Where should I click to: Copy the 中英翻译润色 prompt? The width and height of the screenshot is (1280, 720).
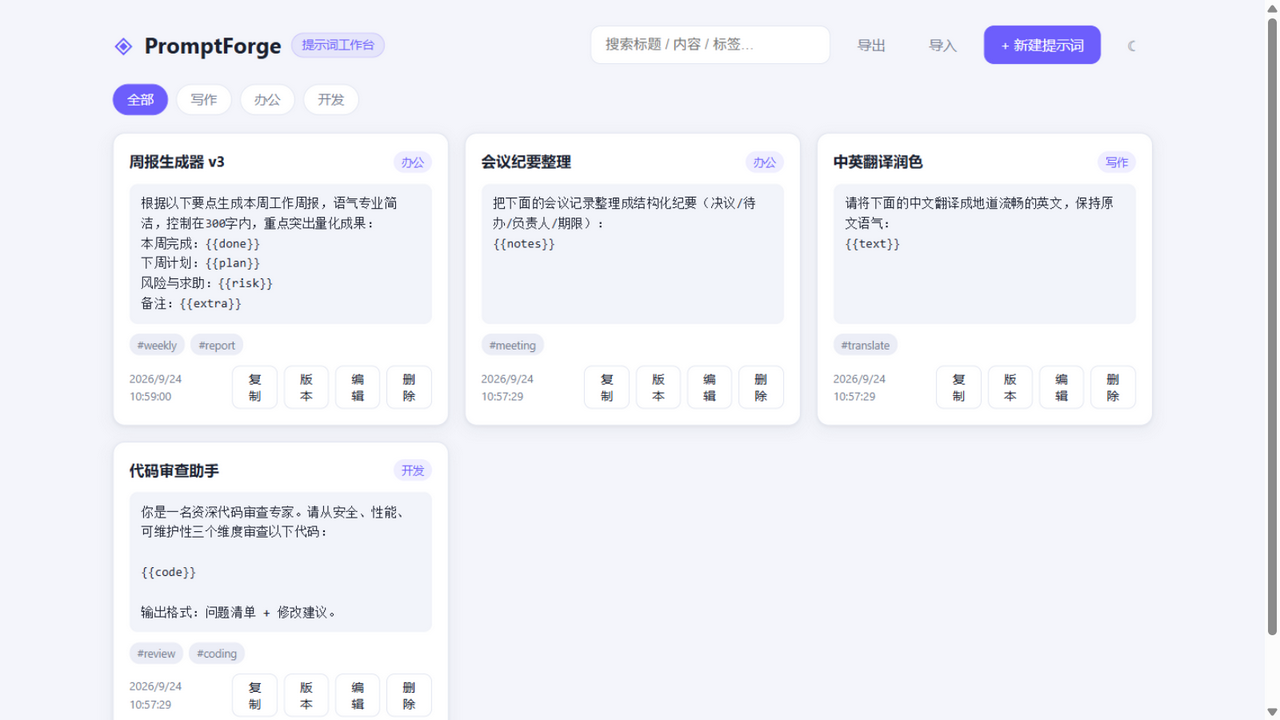959,387
